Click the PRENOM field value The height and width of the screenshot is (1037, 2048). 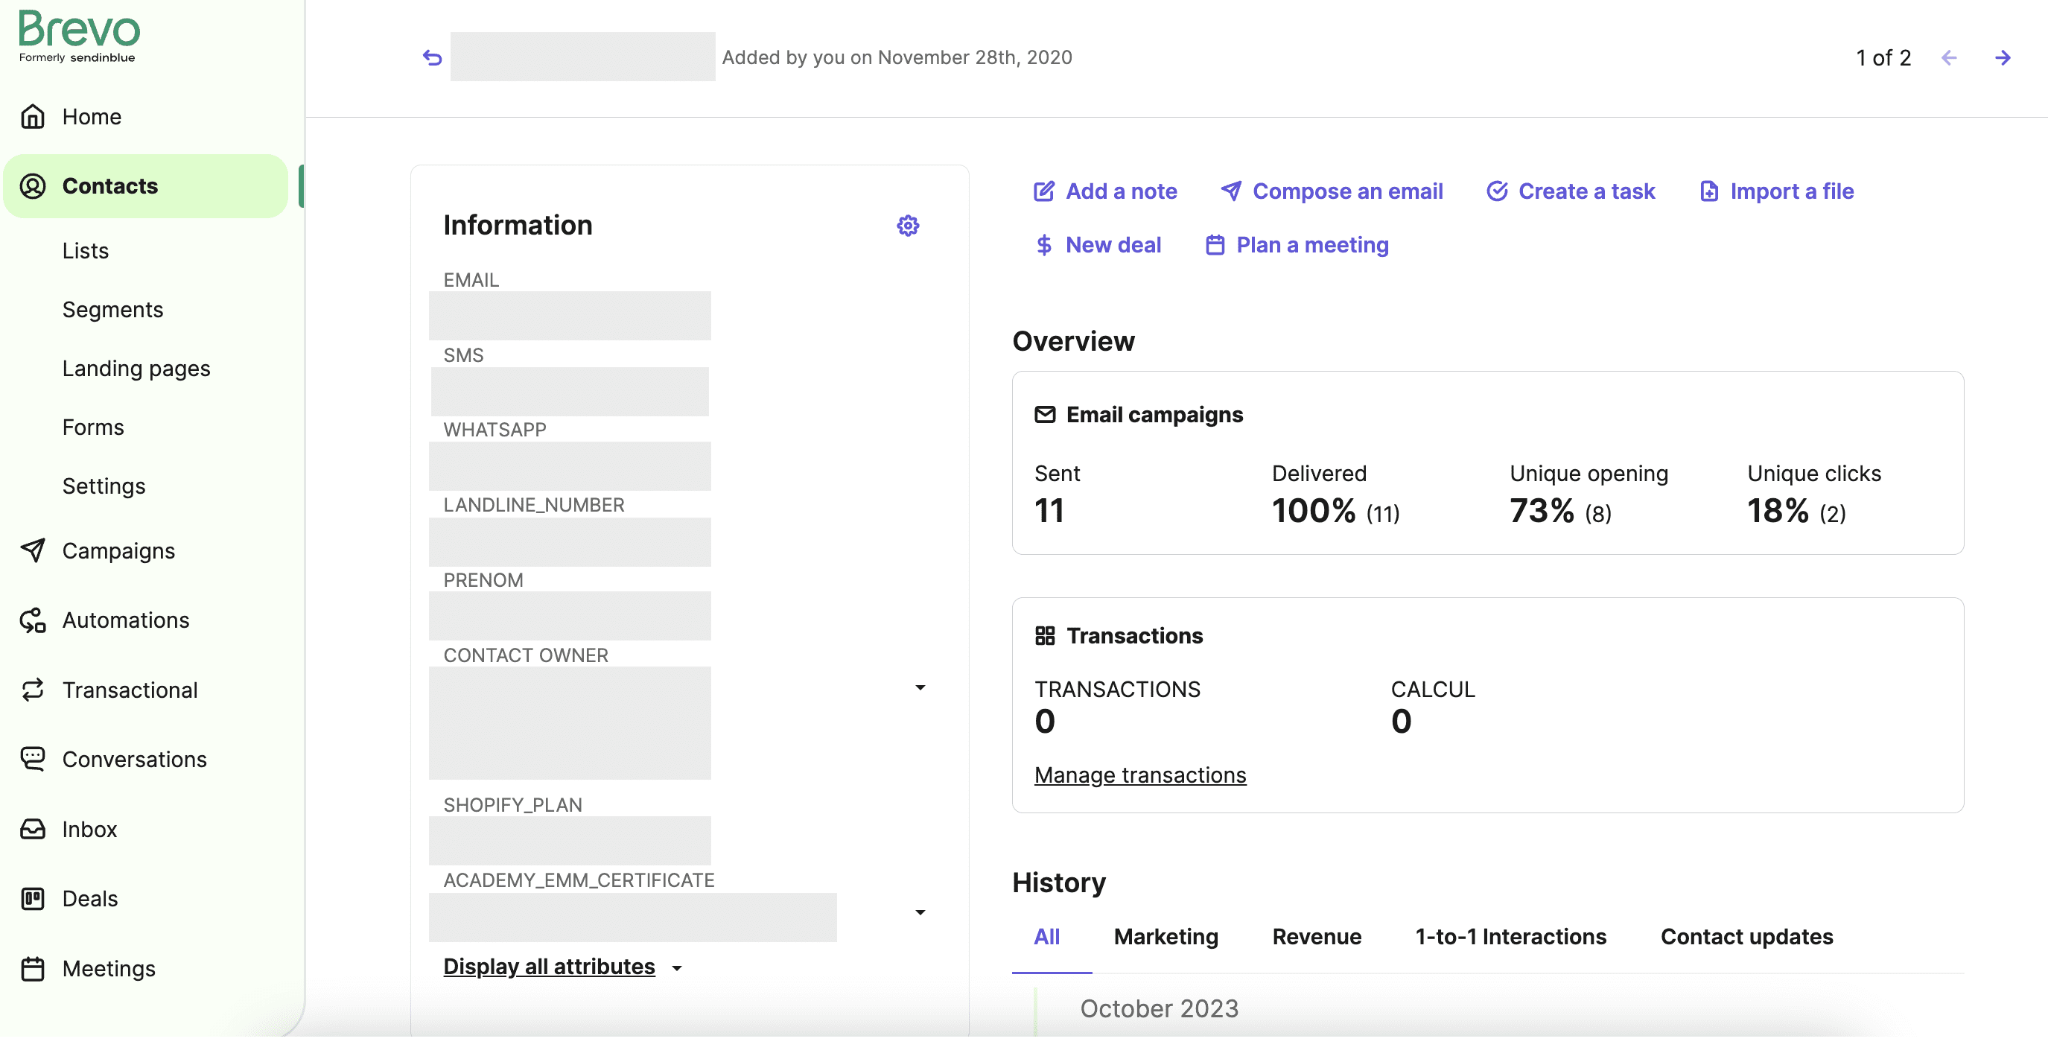570,616
